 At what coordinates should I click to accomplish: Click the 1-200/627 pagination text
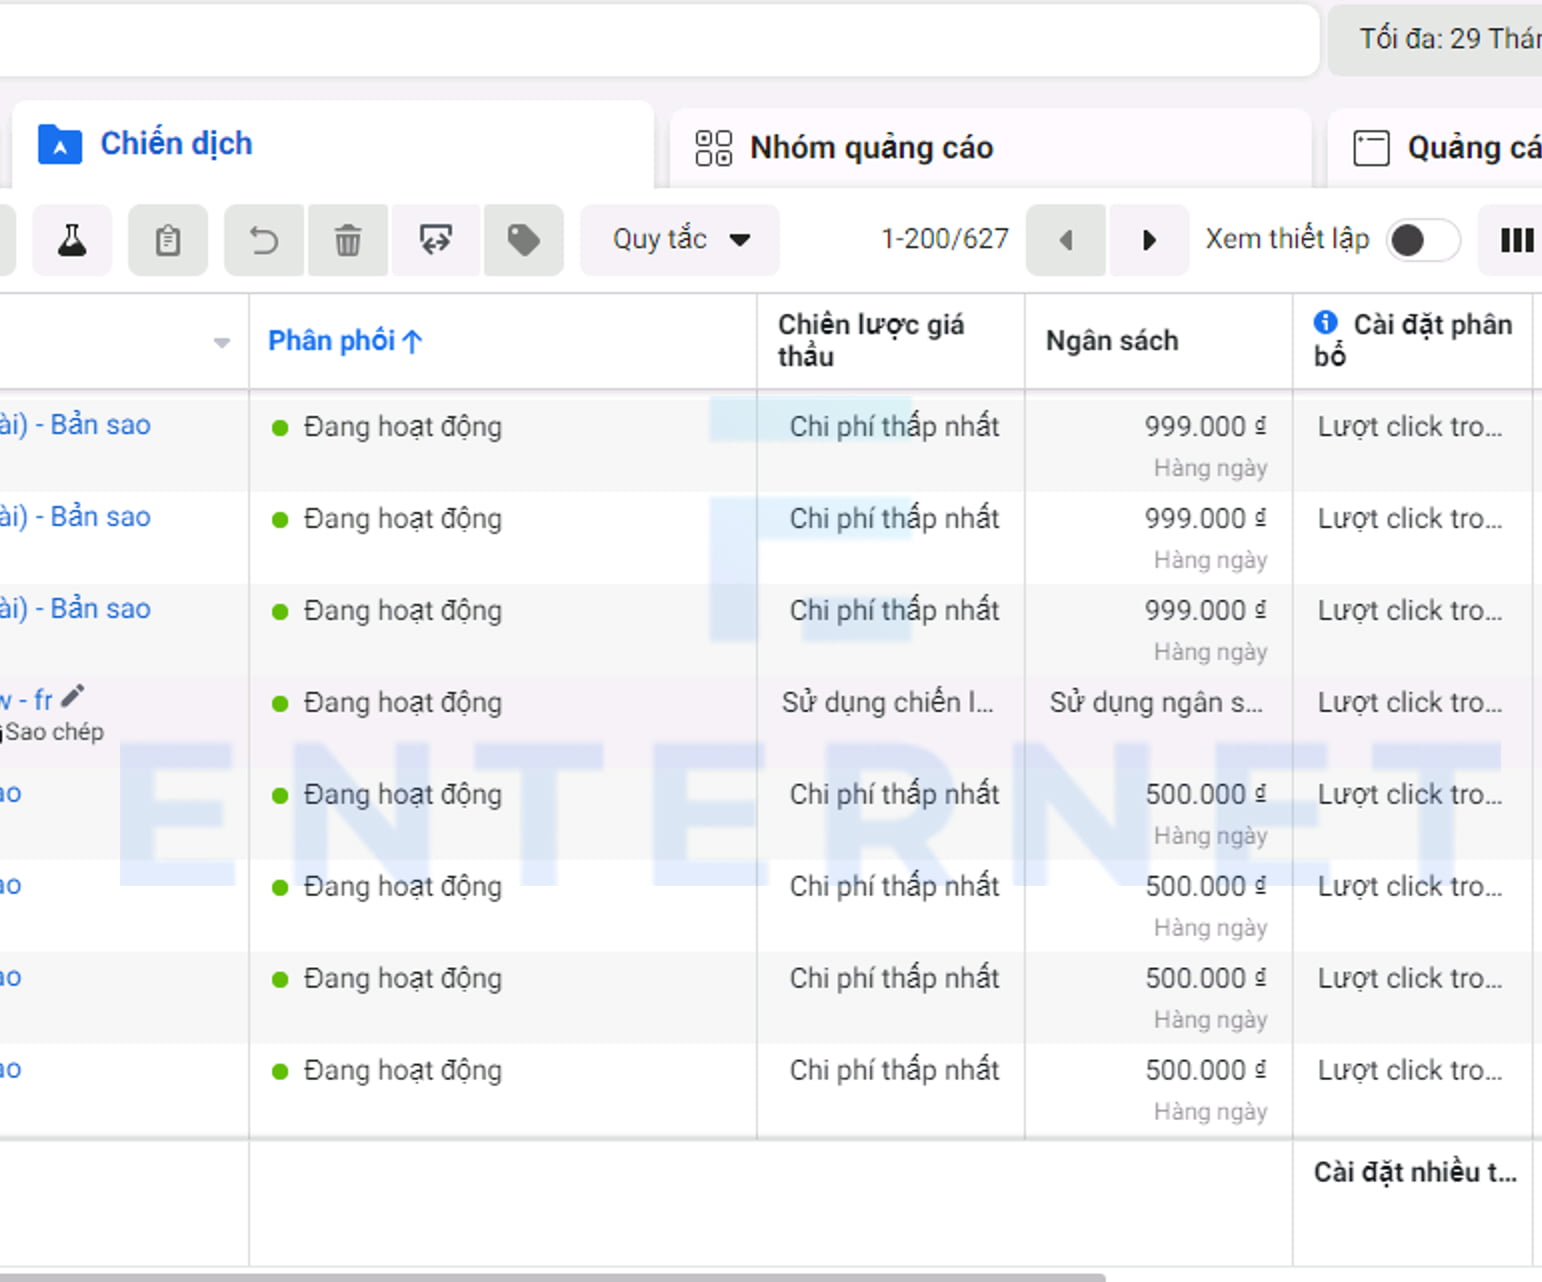(x=945, y=239)
